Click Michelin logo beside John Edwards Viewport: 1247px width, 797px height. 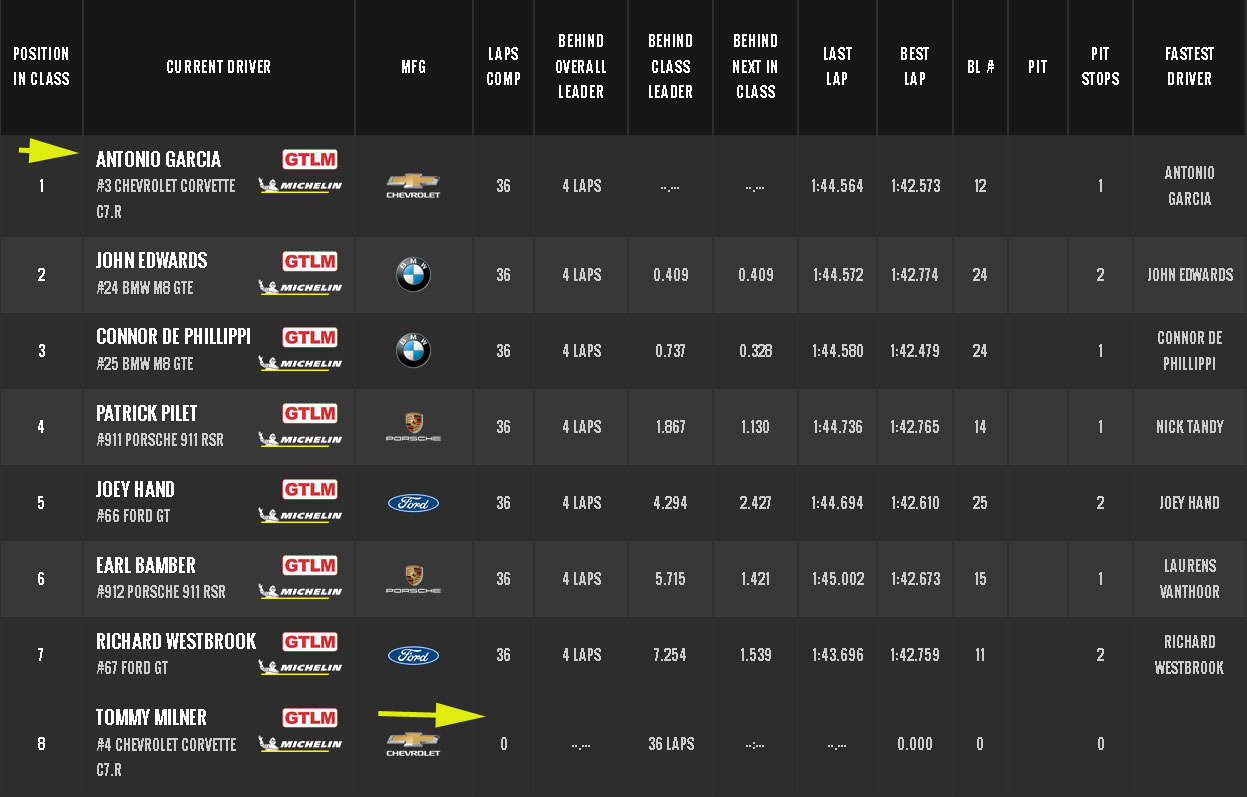point(300,287)
